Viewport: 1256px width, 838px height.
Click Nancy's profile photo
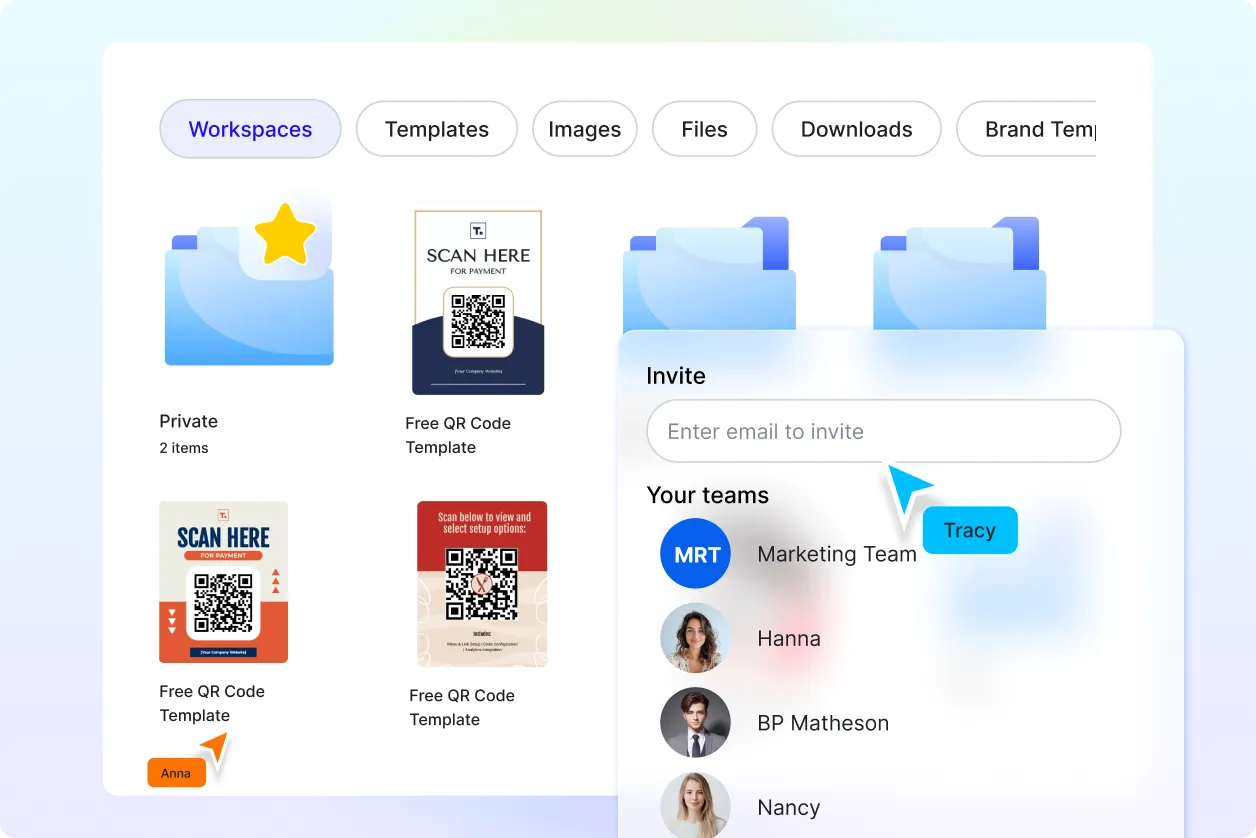point(696,806)
